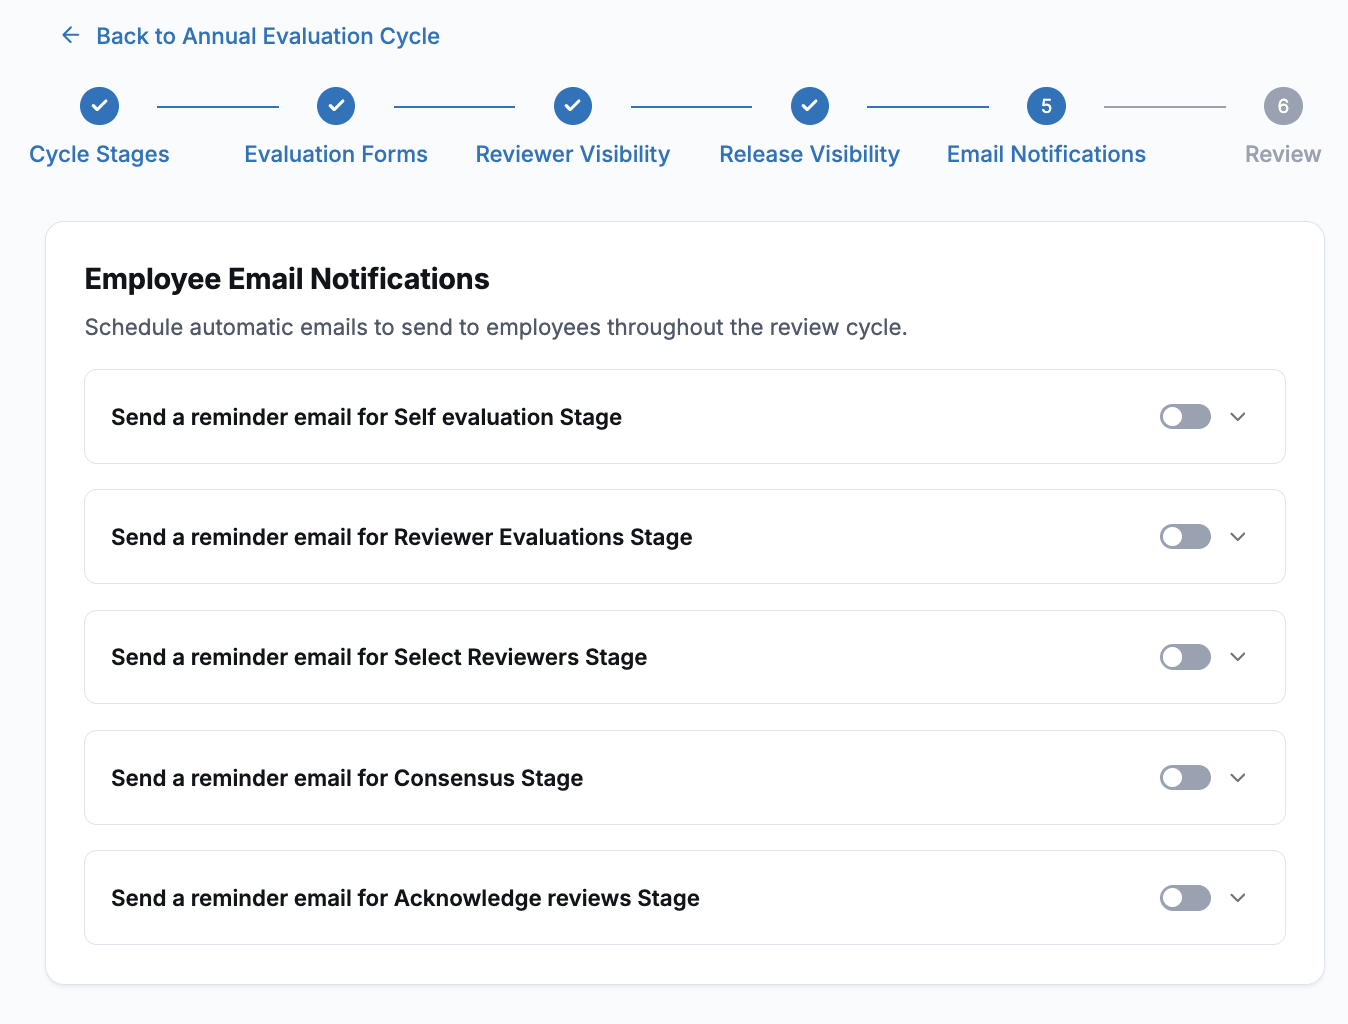Click the Reviewer Visibility checkmark step icon
The width and height of the screenshot is (1348, 1024).
click(x=573, y=106)
